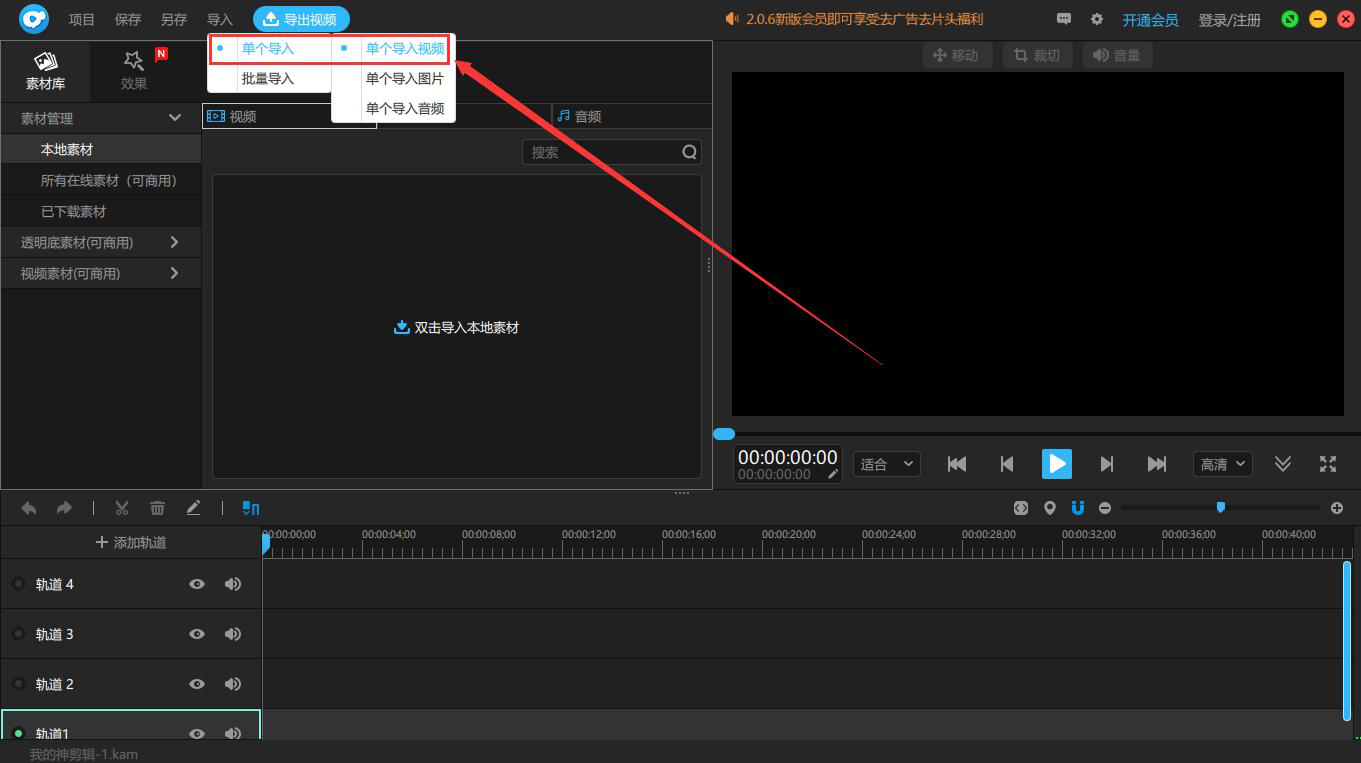Click the preview progress slider handle

click(724, 434)
